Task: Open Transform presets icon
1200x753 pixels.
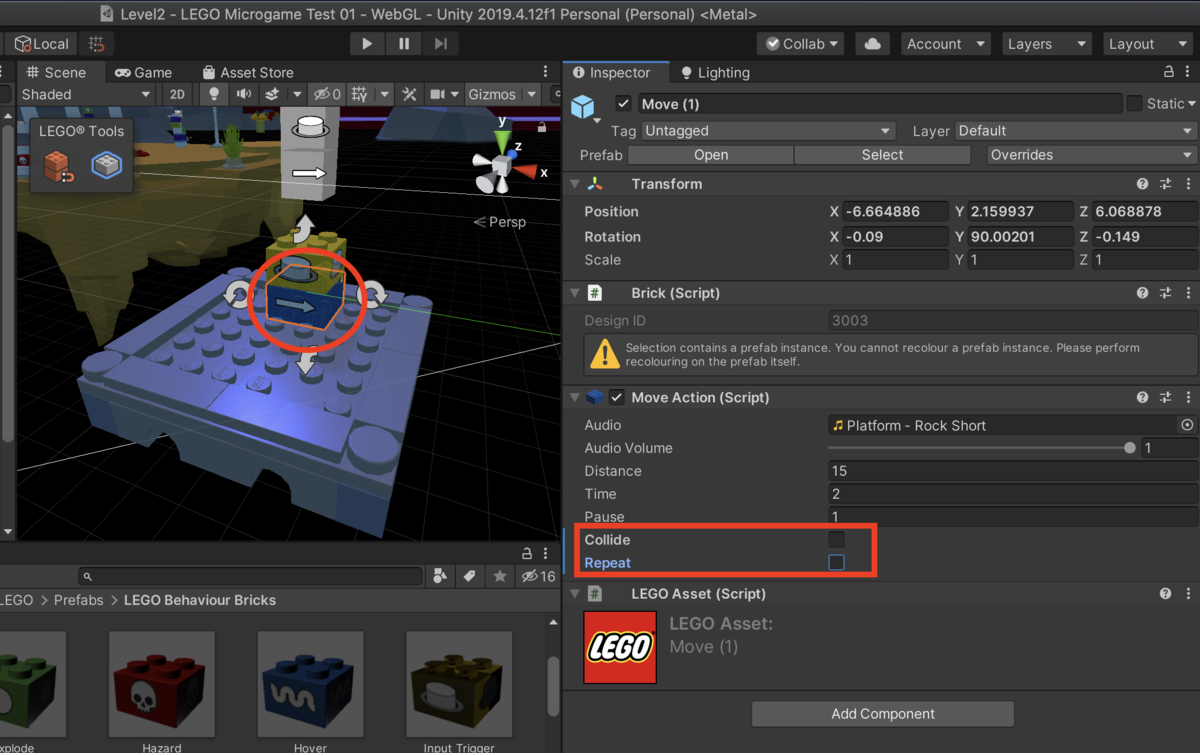Action: pos(1165,184)
